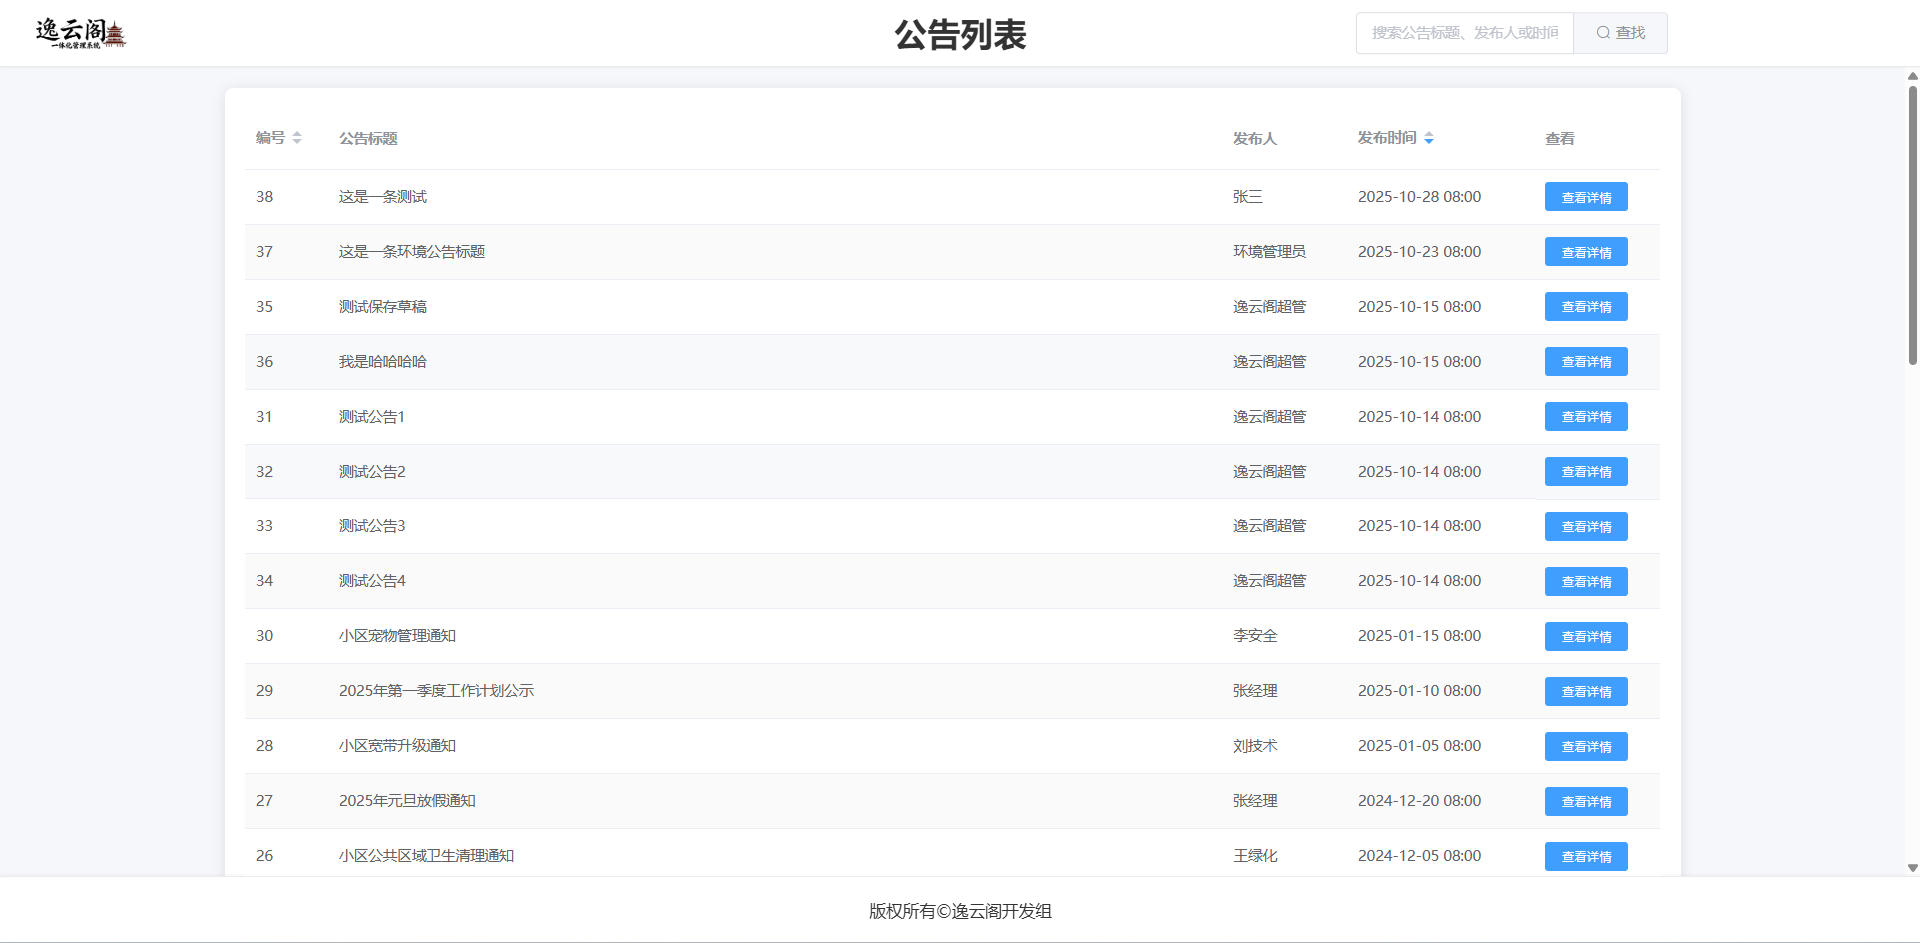Click the search input for announcement title or publisher
This screenshot has width=1920, height=943.
click(x=1463, y=32)
